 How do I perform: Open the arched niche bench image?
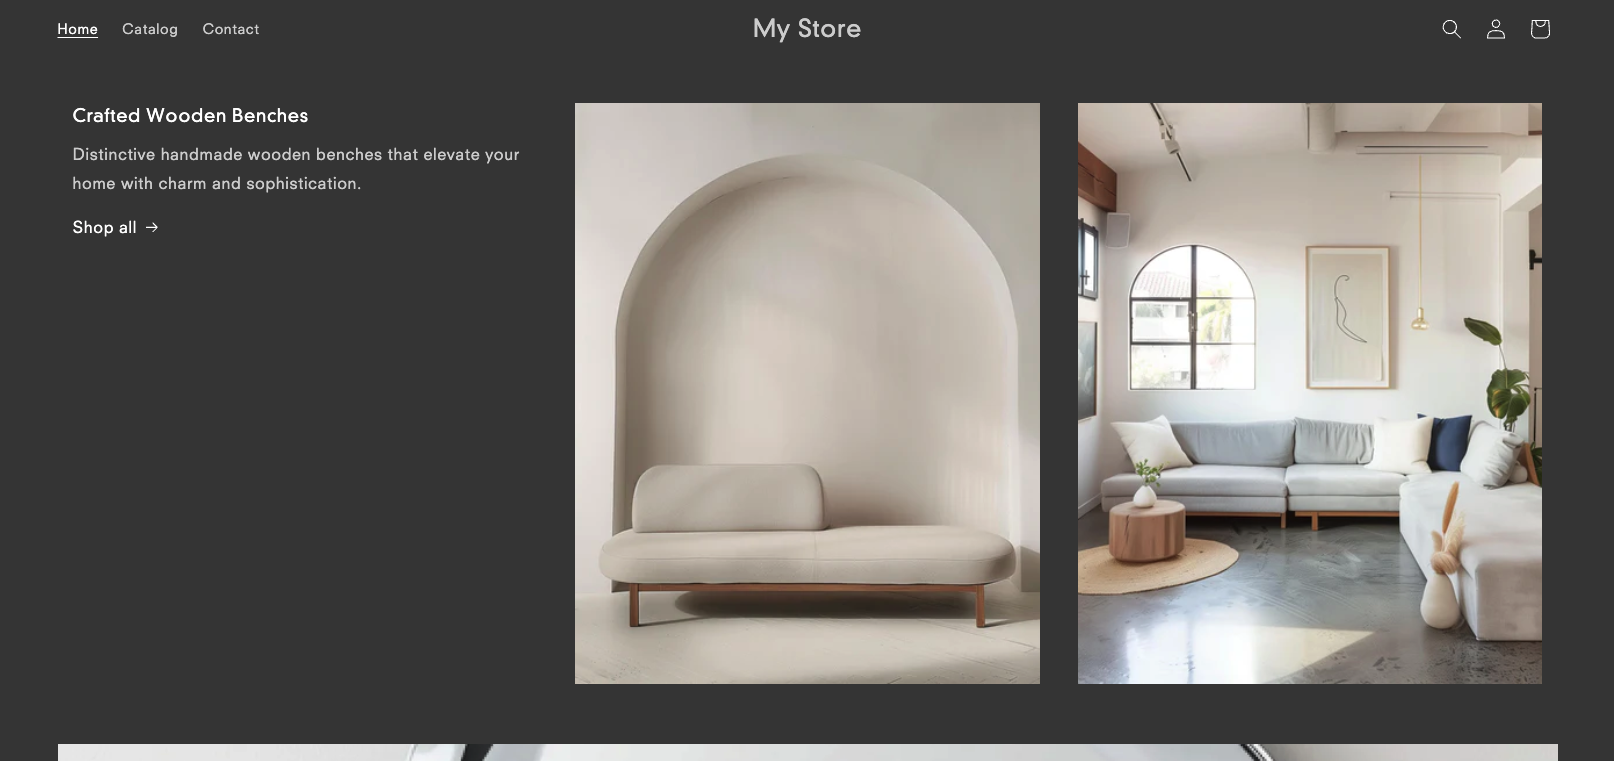(x=807, y=393)
